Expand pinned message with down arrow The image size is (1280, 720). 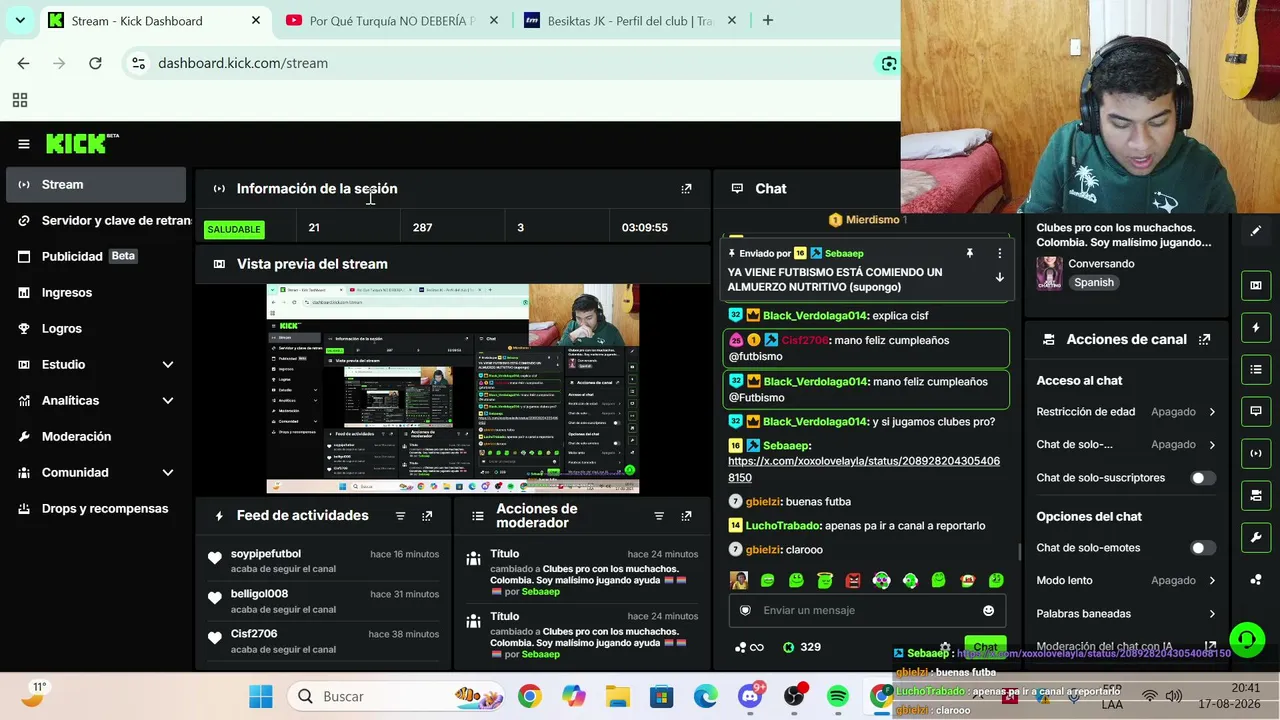click(999, 278)
